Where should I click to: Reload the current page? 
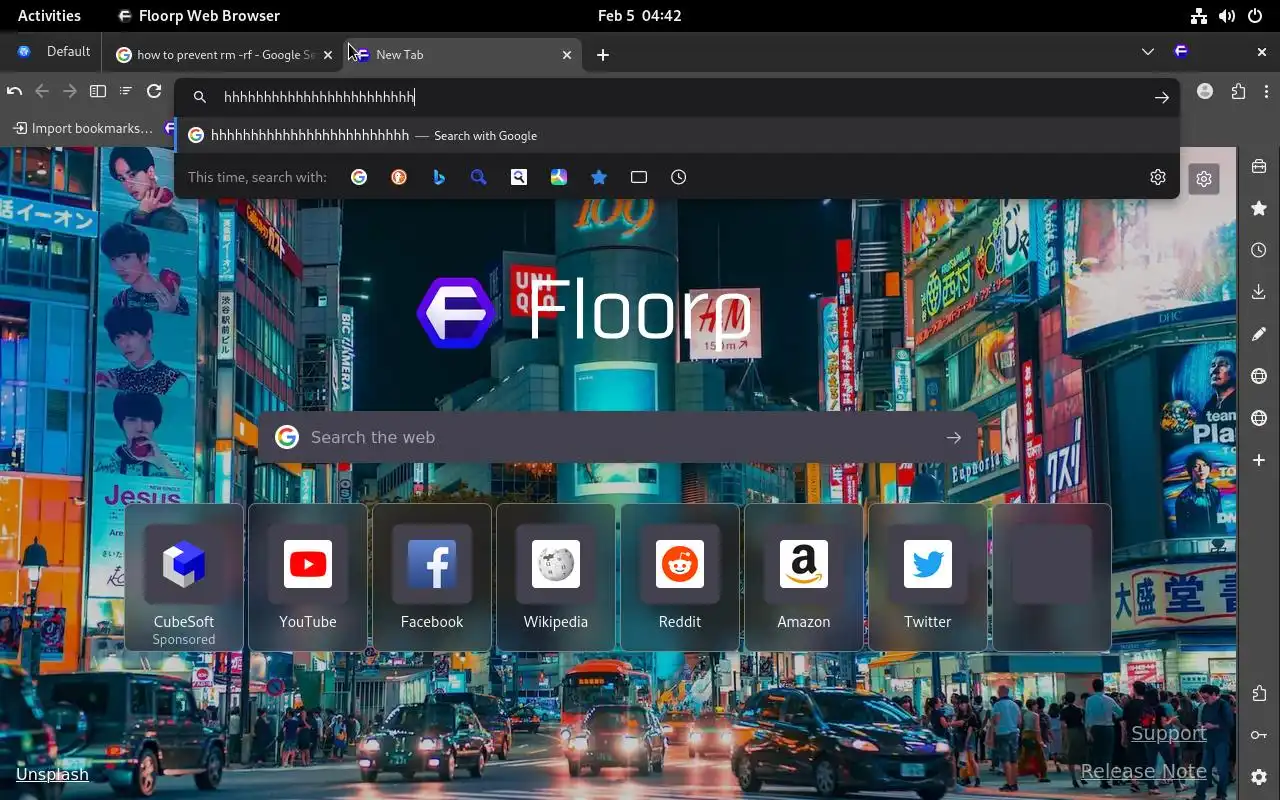coord(154,91)
